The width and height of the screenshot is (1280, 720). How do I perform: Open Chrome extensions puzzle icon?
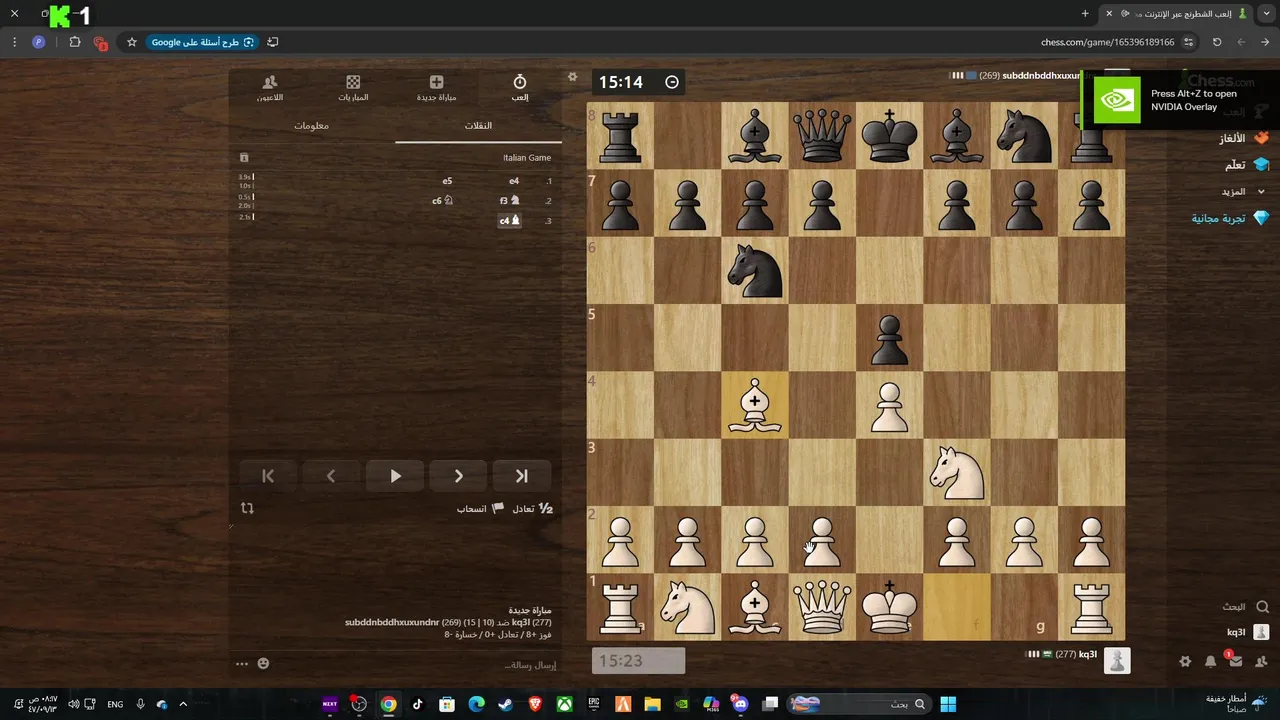pyautogui.click(x=75, y=42)
